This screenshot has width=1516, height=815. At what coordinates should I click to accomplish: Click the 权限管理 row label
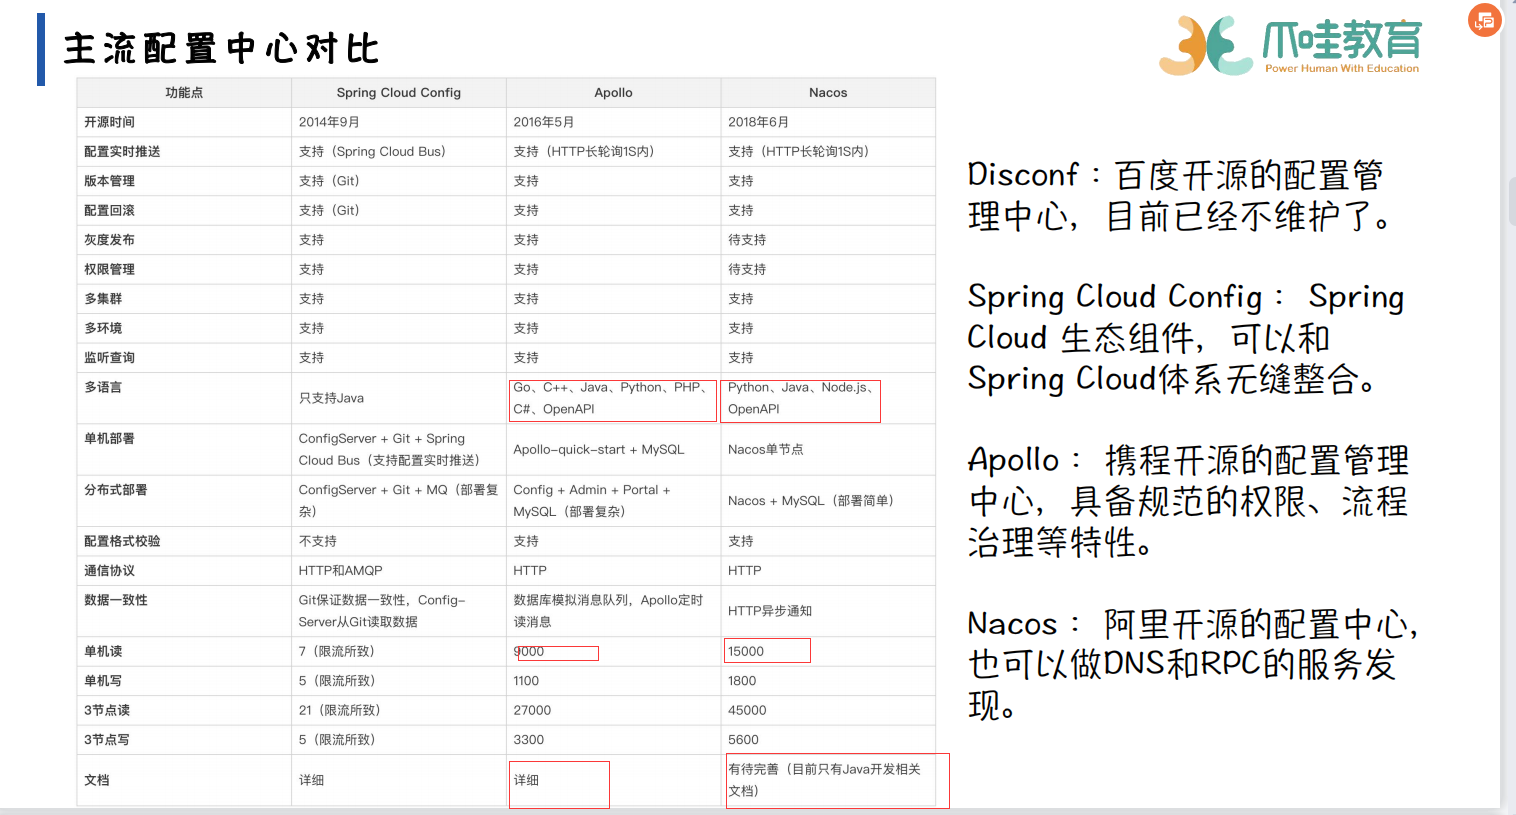pos(109,270)
